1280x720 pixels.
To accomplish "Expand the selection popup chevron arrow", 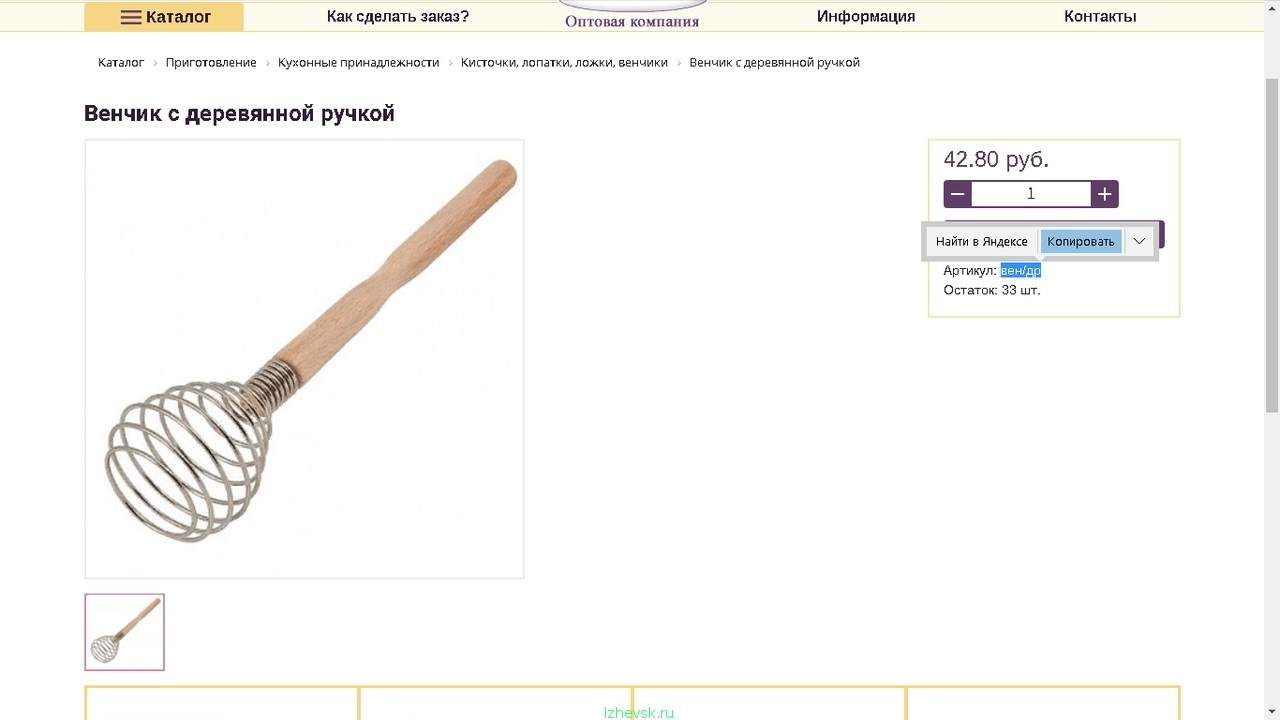I will pos(1139,241).
